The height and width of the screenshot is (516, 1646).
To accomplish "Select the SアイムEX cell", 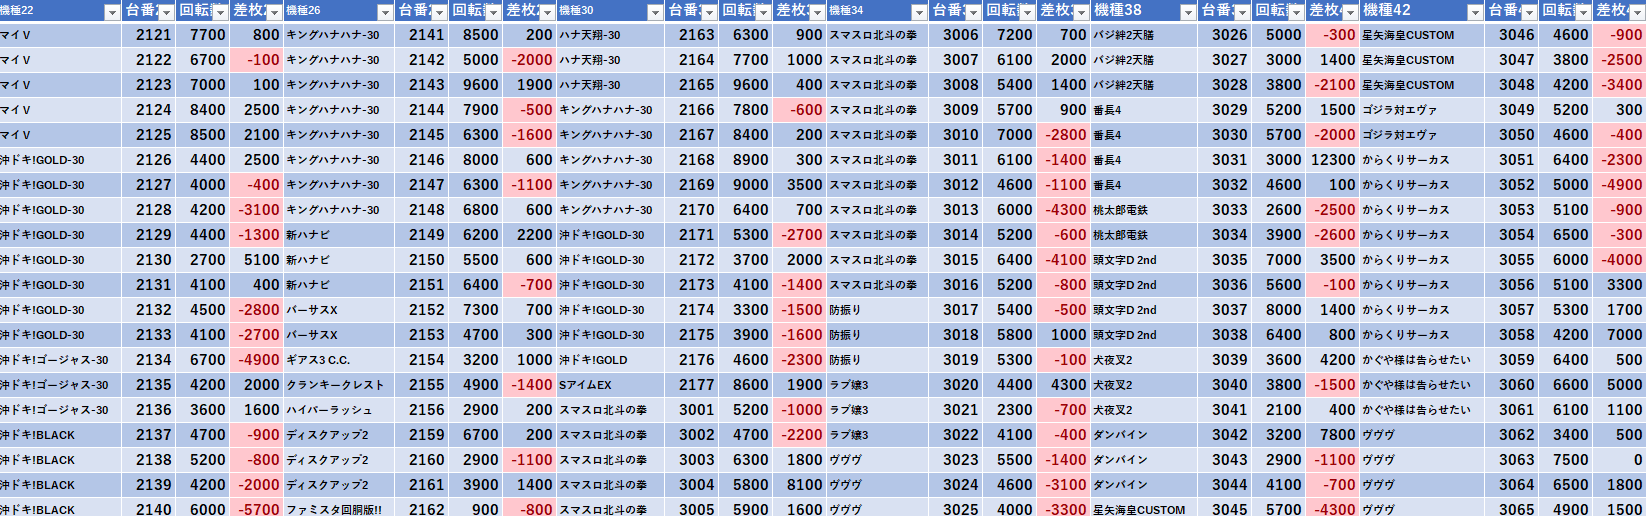I will [611, 385].
